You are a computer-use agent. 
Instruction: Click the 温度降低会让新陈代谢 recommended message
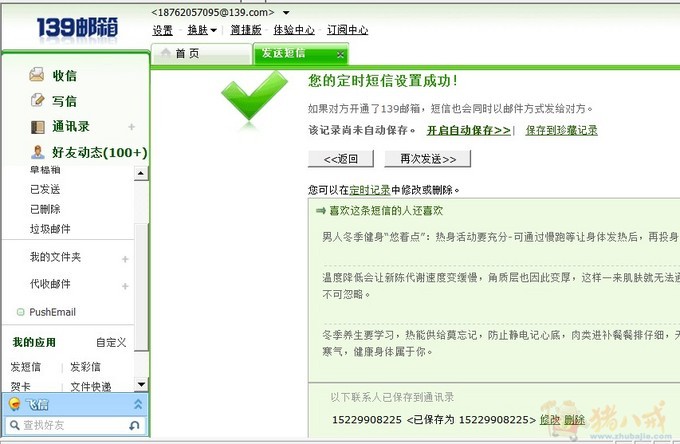coord(501,286)
